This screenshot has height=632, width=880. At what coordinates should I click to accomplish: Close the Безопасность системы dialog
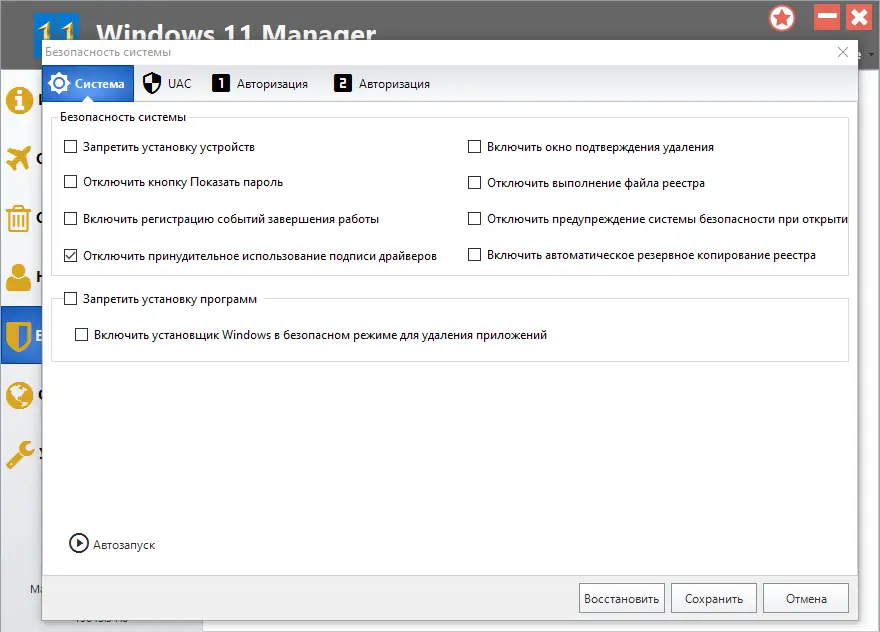pyautogui.click(x=843, y=51)
